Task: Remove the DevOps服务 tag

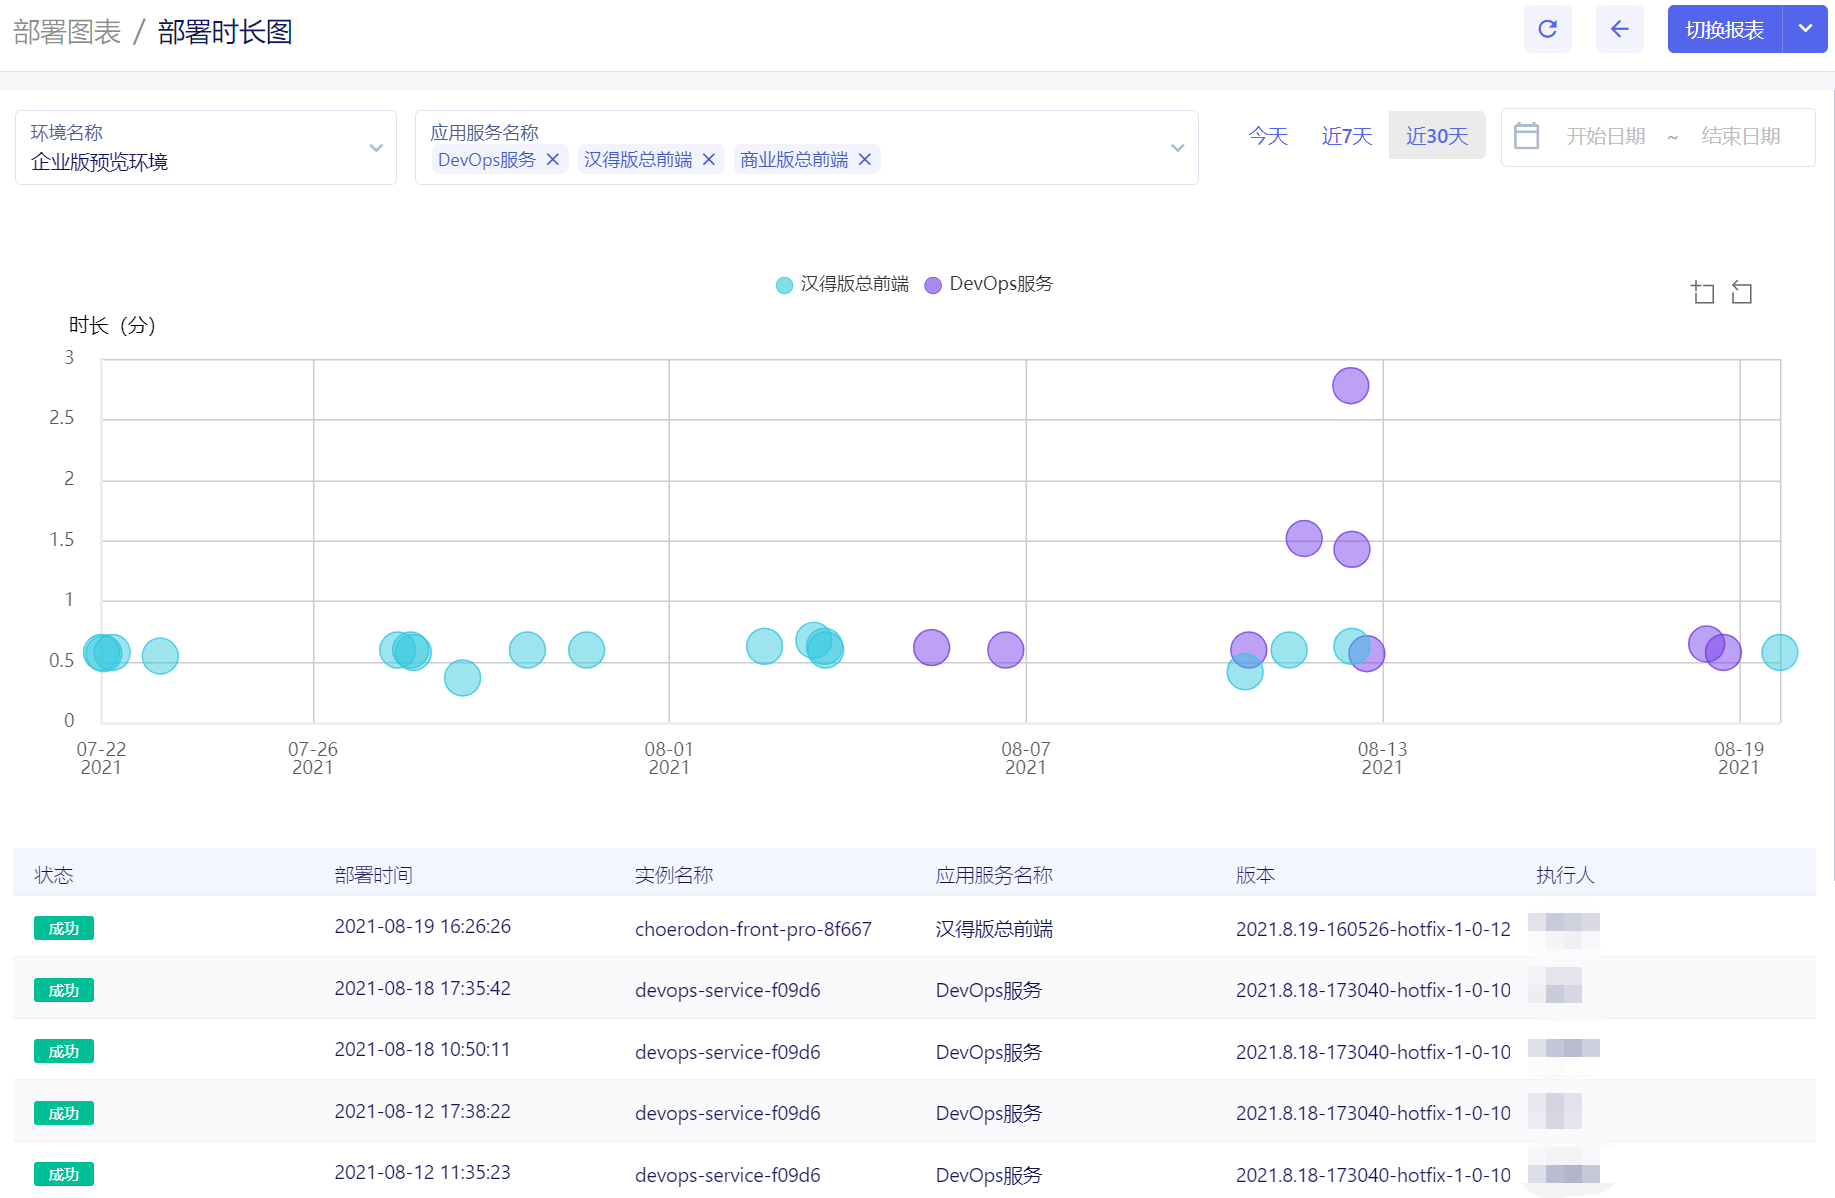Action: point(552,160)
